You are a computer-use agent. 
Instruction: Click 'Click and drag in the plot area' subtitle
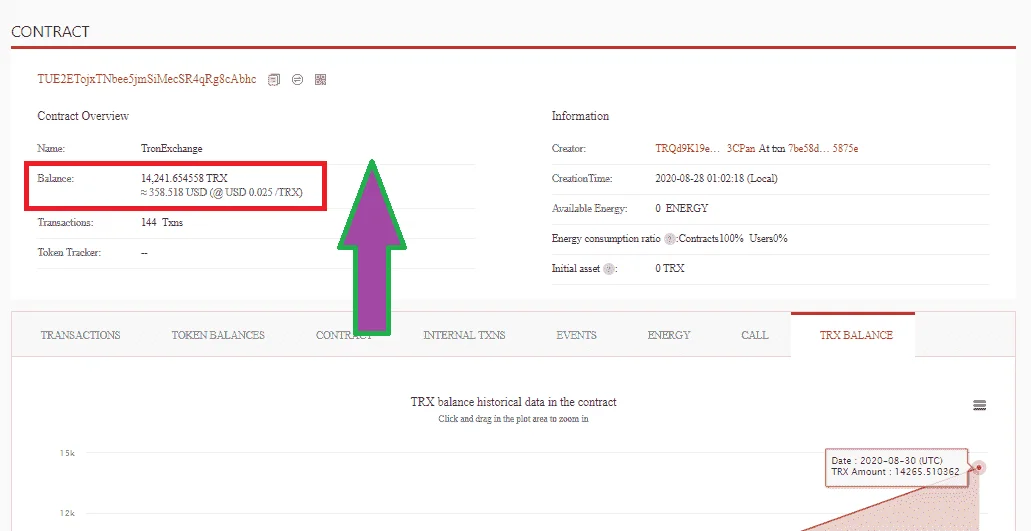pos(514,419)
